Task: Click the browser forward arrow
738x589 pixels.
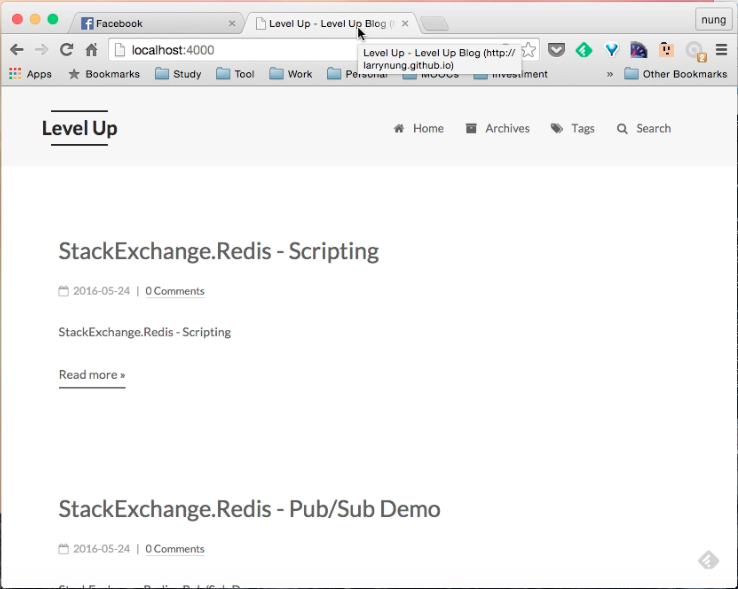Action: click(41, 49)
